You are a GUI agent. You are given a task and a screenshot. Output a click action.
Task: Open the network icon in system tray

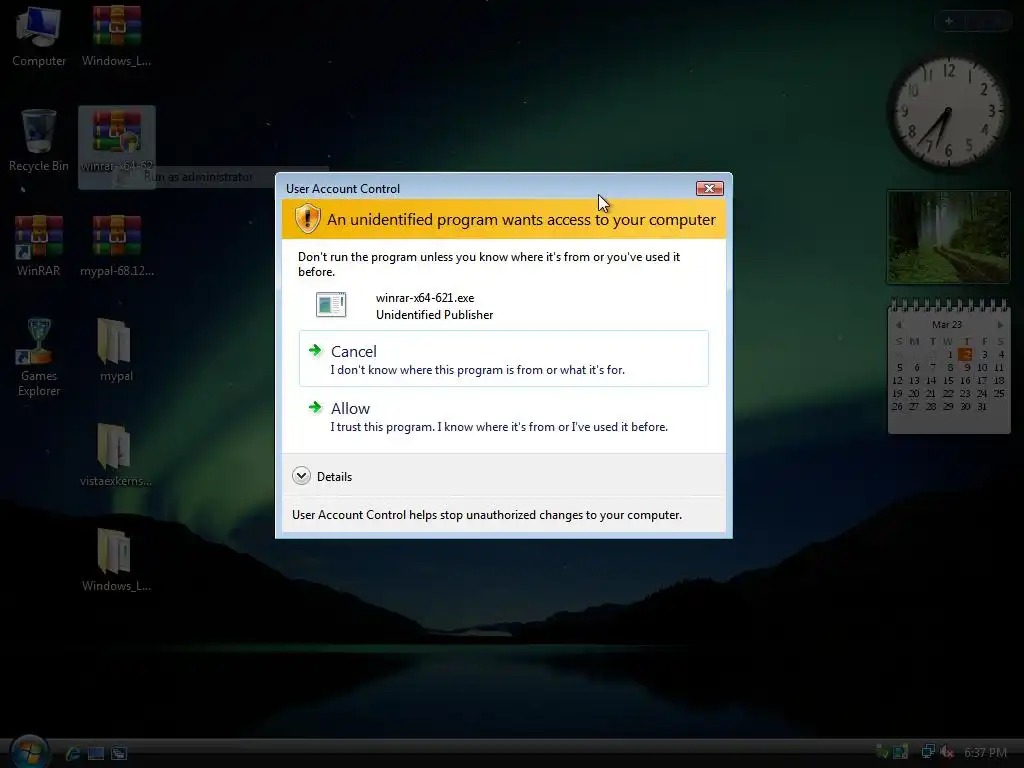[927, 752]
